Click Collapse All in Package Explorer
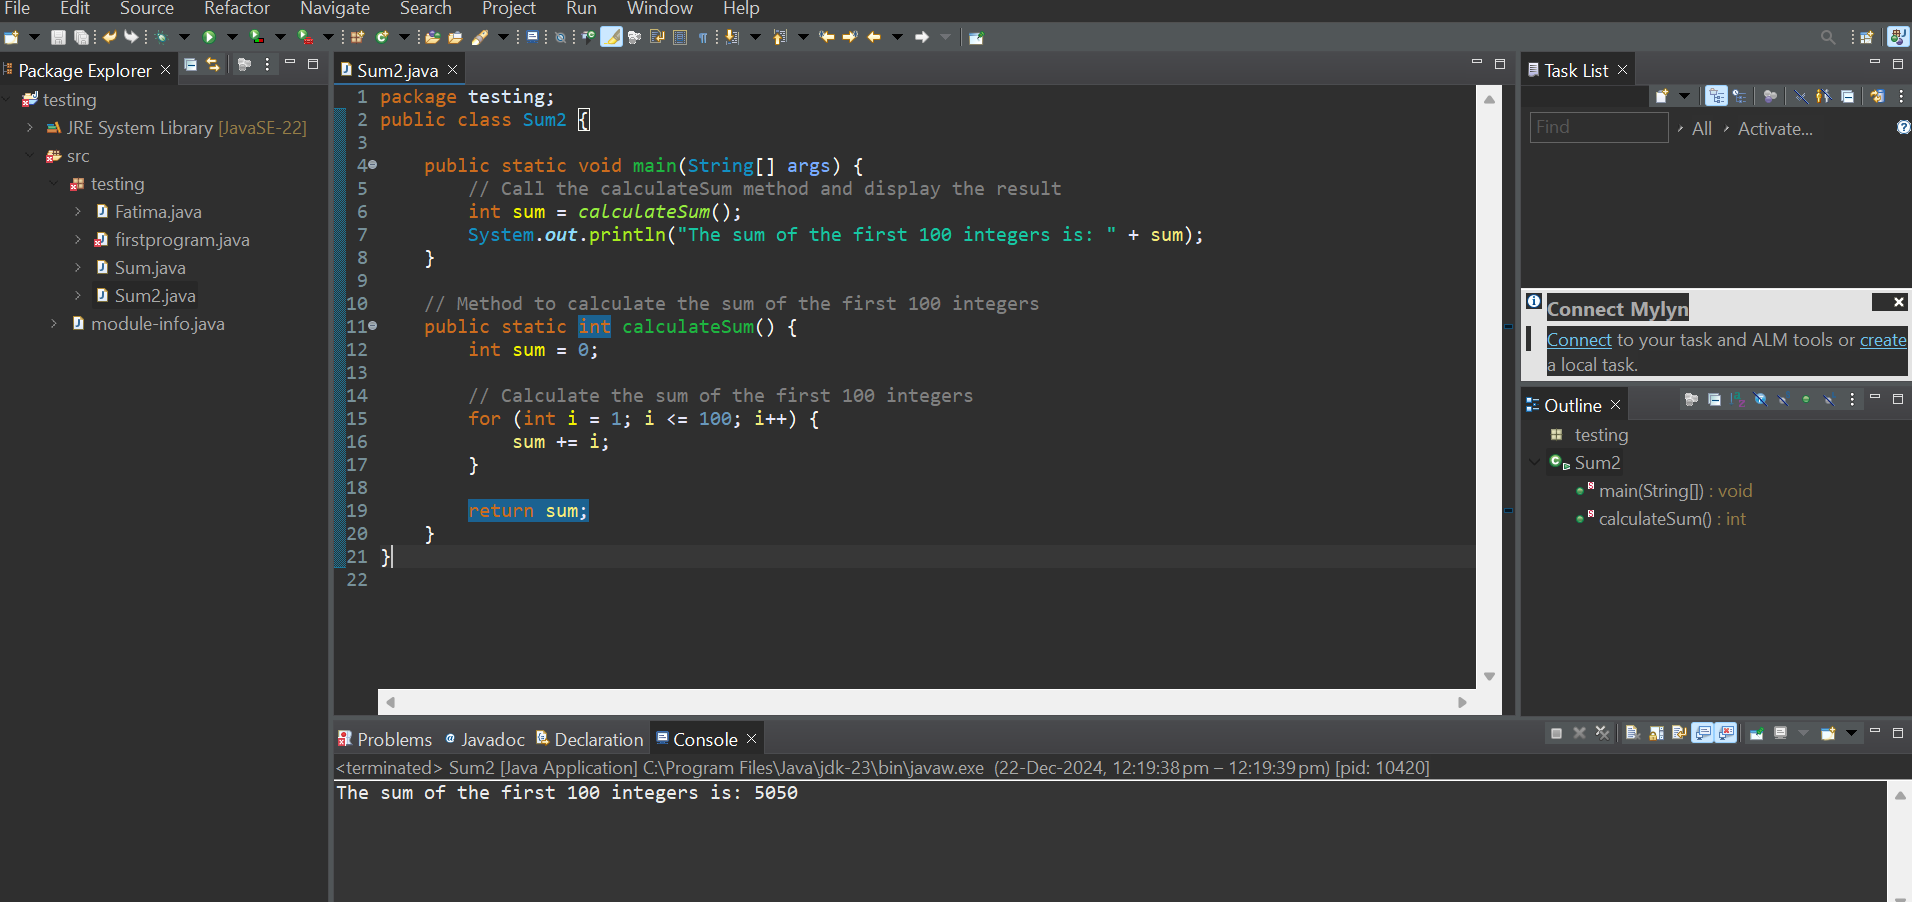Viewport: 1912px width, 902px height. click(191, 65)
